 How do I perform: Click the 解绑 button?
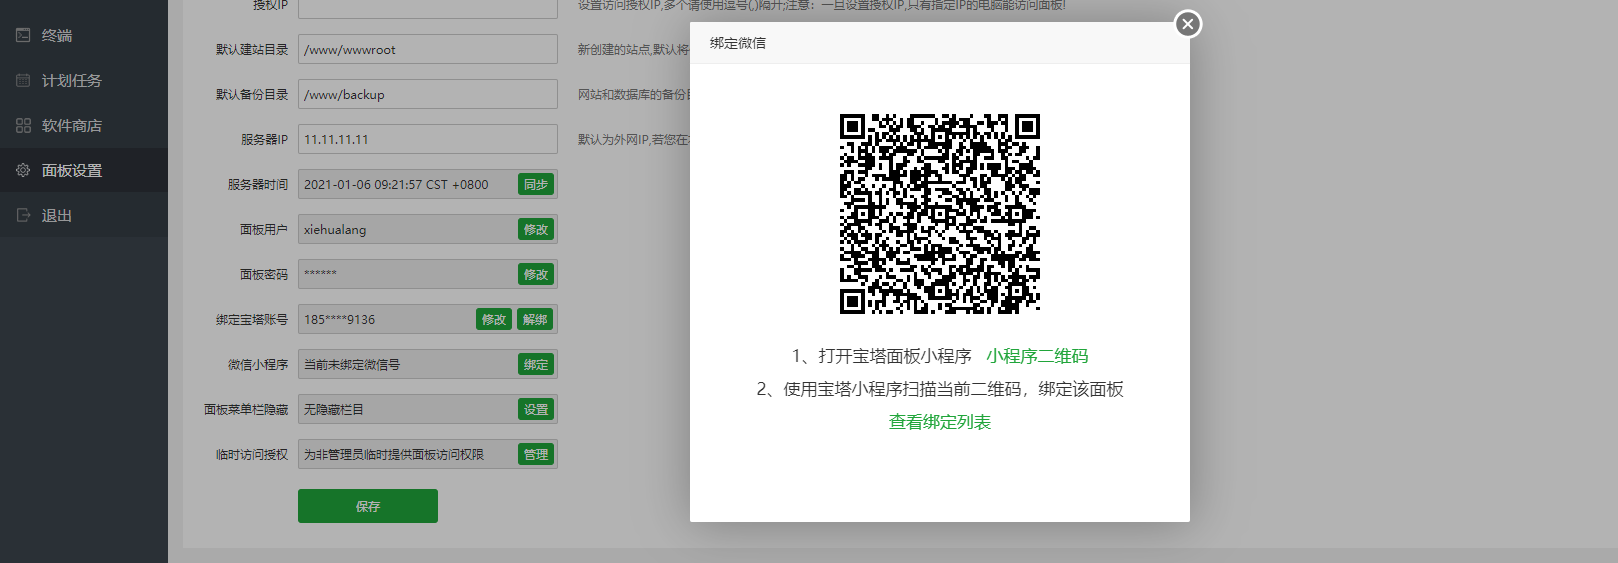coord(535,319)
